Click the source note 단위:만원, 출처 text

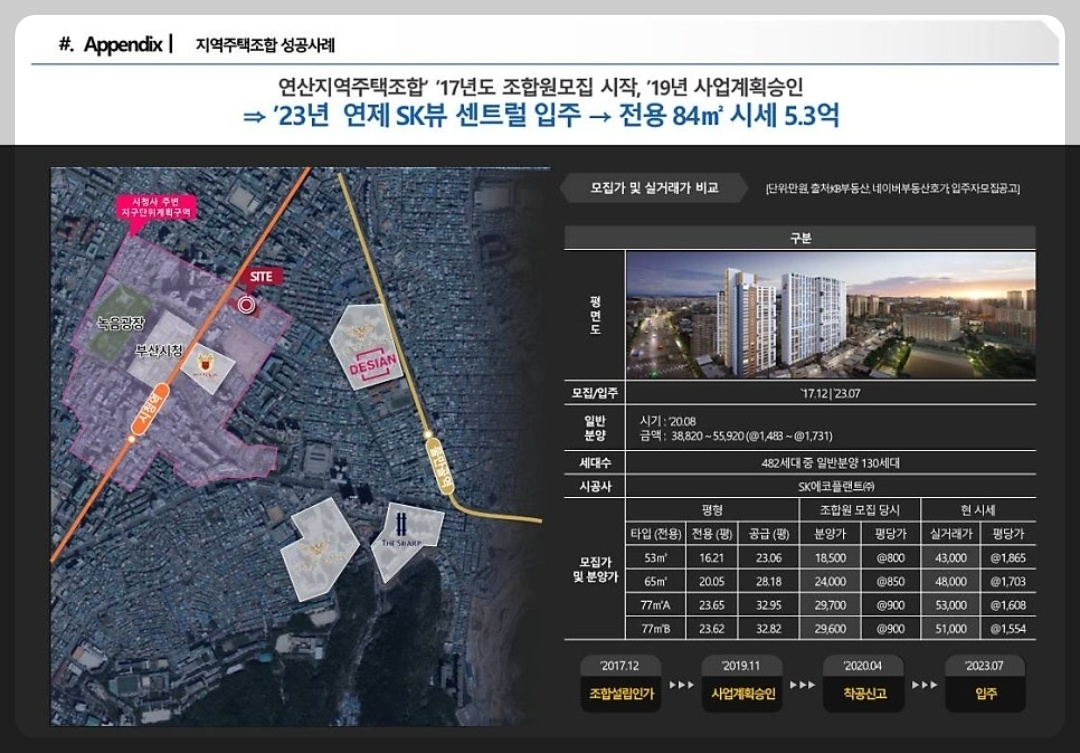[893, 188]
